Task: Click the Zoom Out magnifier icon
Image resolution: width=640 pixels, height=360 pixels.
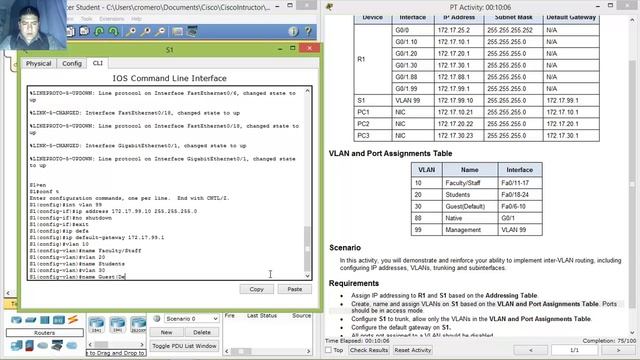Action: [160, 31]
